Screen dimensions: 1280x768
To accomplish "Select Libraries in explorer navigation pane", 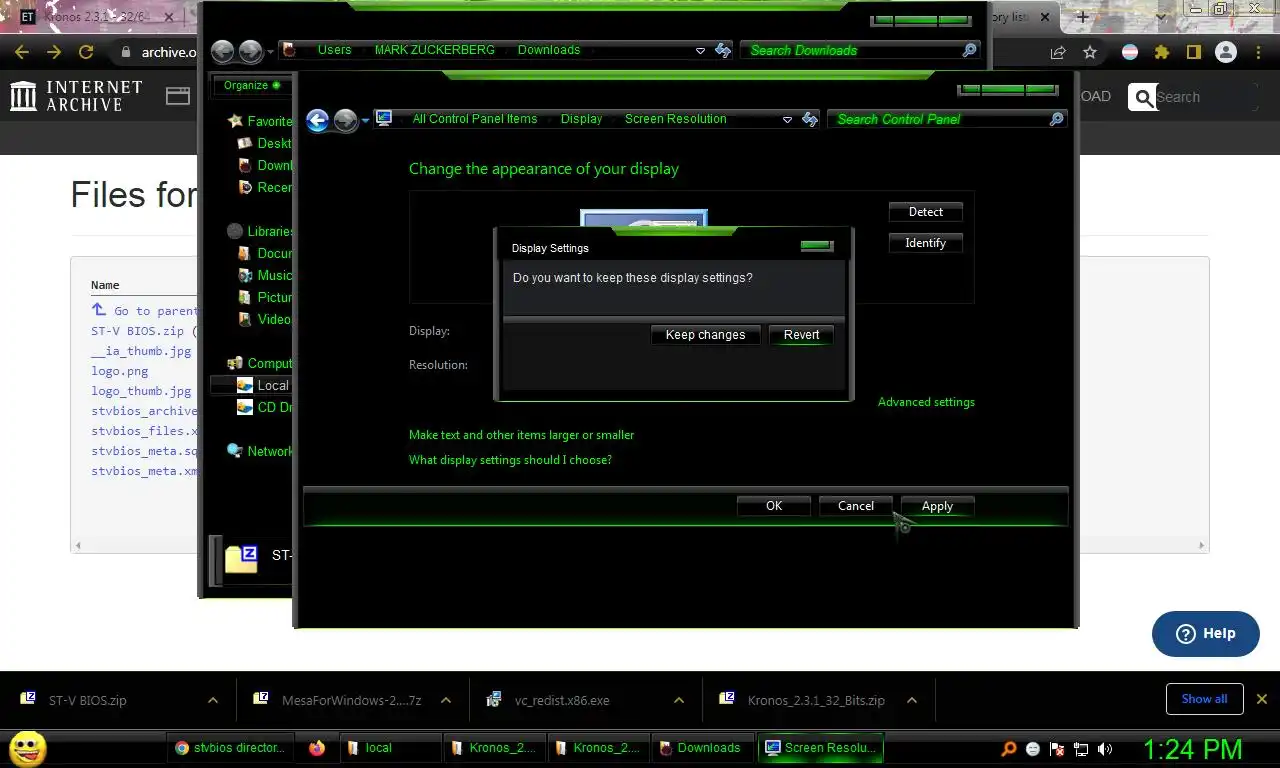I will (260, 231).
